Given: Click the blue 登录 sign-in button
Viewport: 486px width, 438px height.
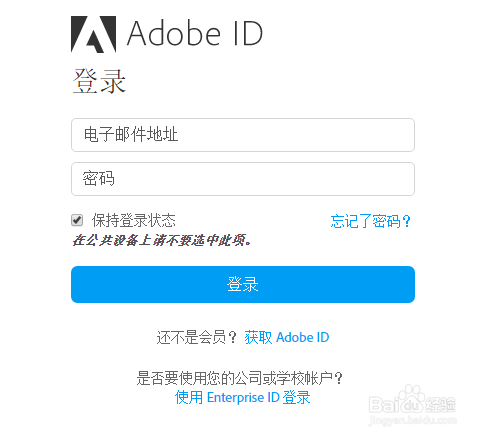Looking at the screenshot, I should 243,284.
